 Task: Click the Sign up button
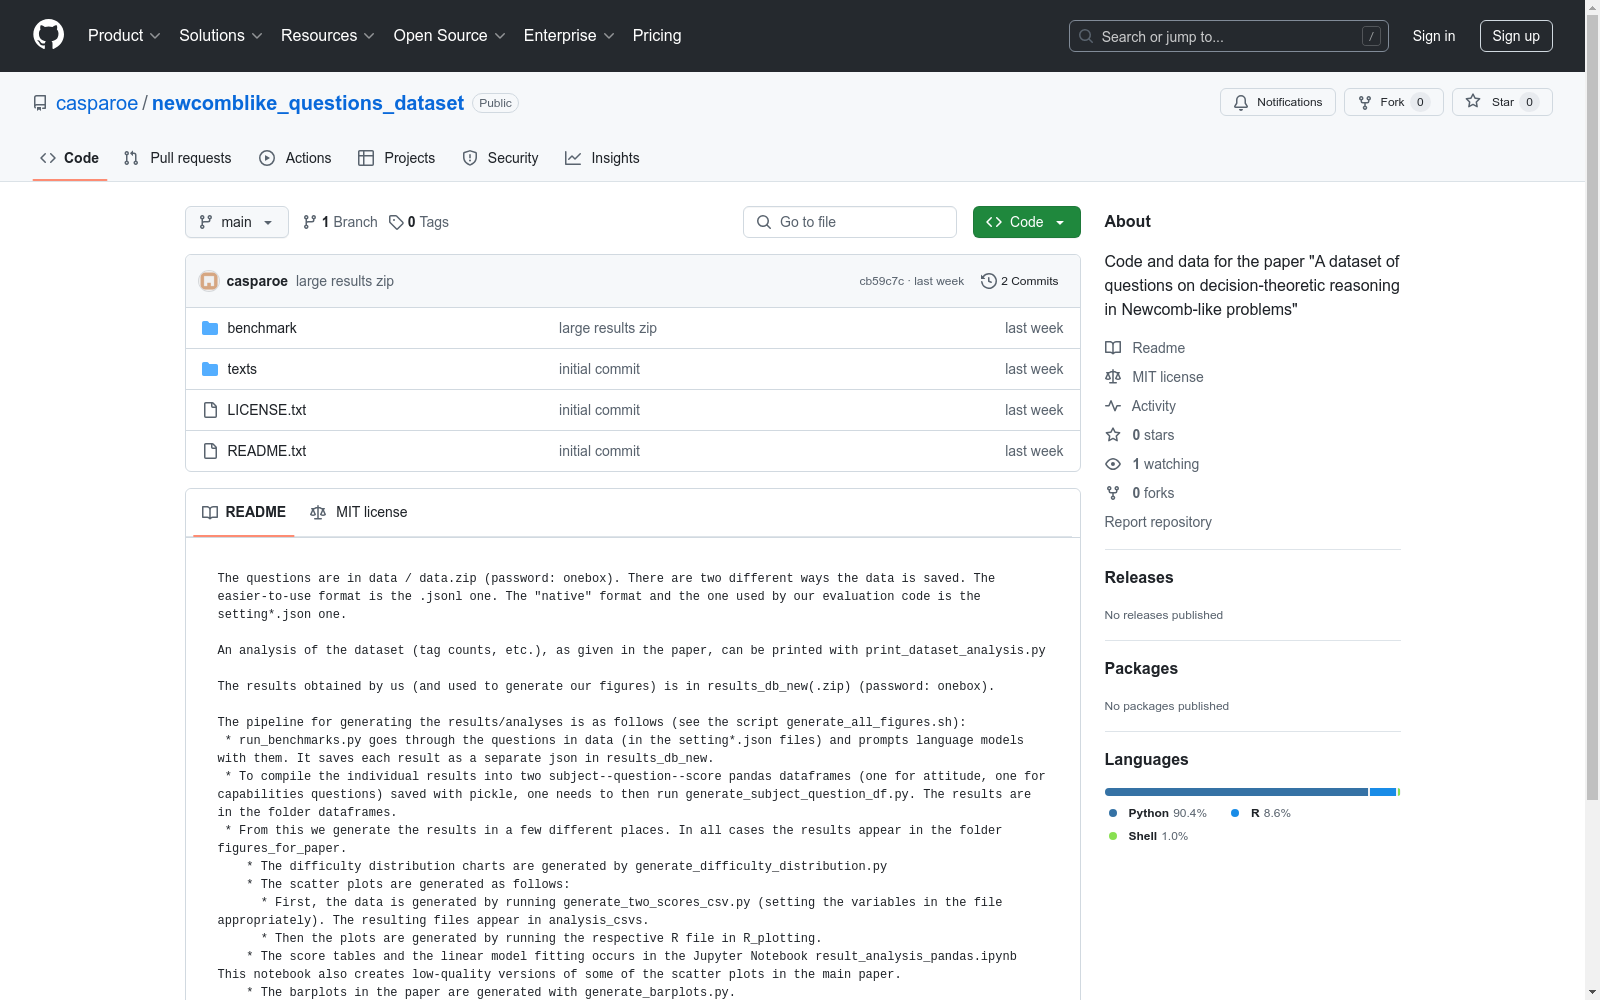pyautogui.click(x=1516, y=36)
